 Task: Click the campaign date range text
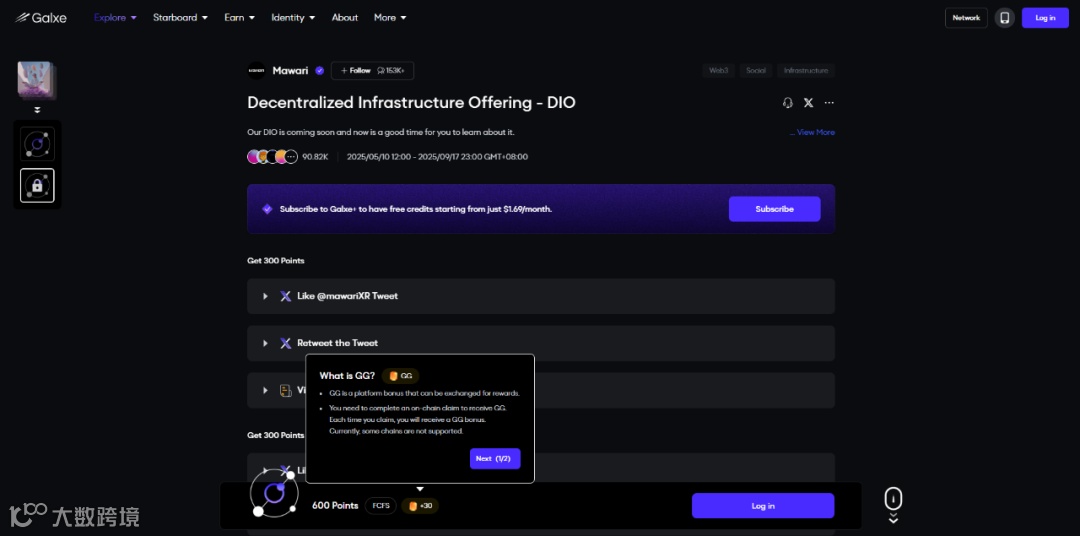437,157
